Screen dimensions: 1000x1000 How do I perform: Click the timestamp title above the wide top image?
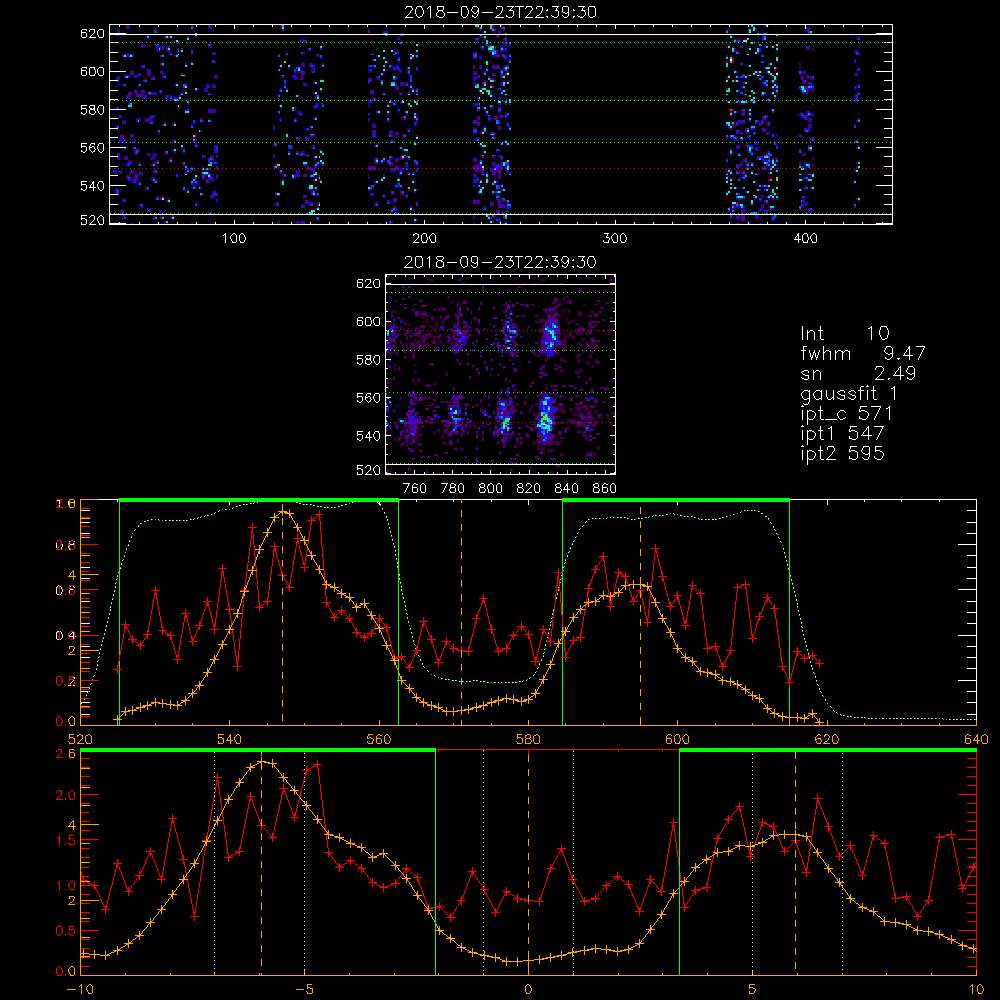(x=501, y=12)
